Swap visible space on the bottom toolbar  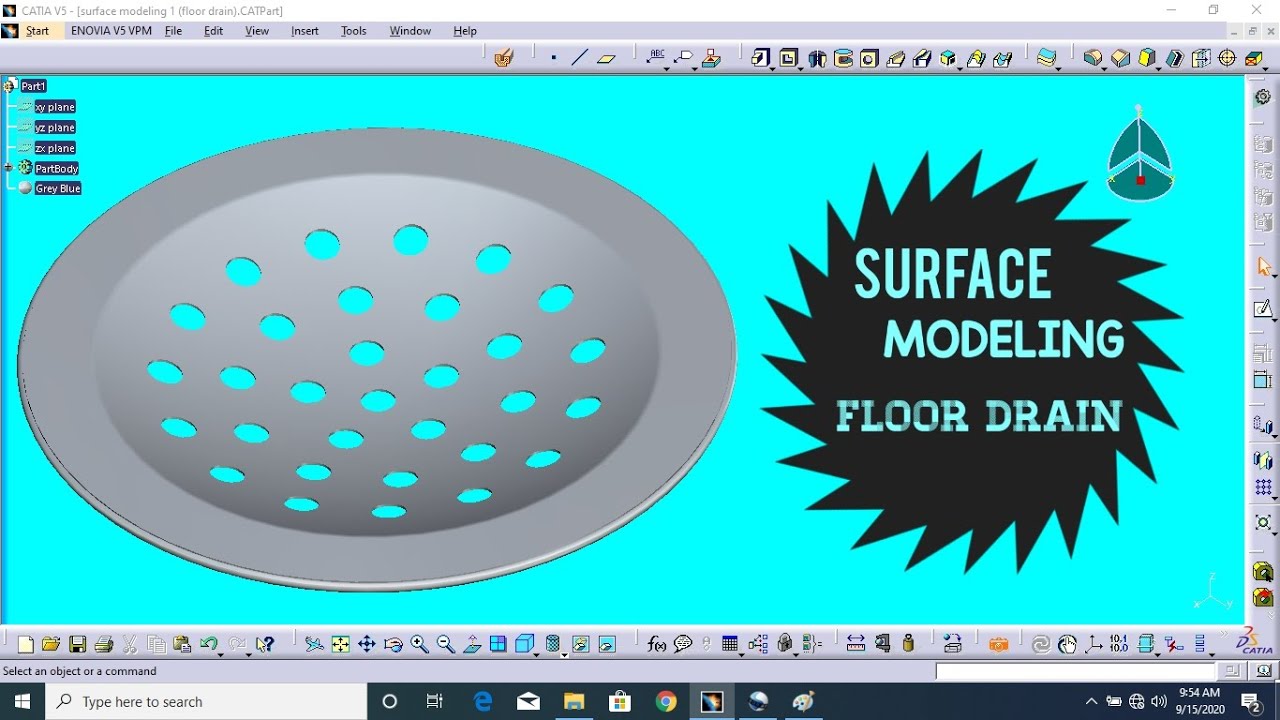[607, 644]
